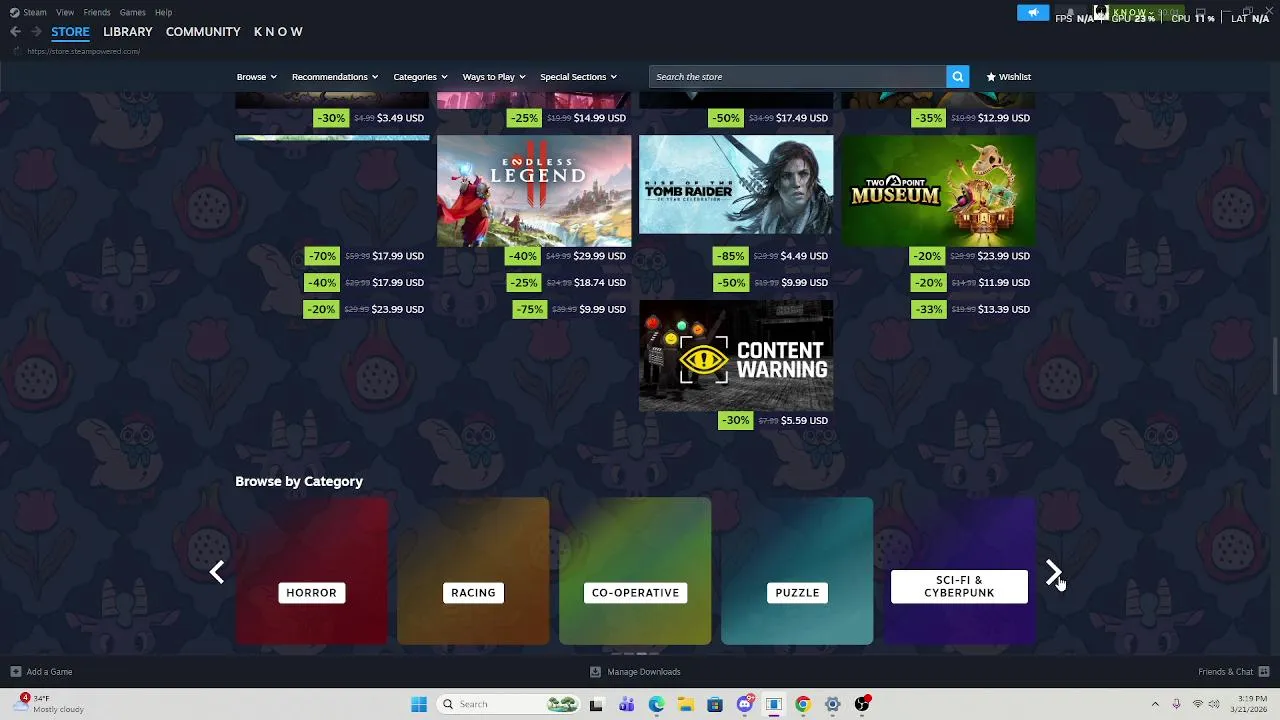Show hidden system tray icons
This screenshot has width=1280, height=720.
coord(1155,704)
